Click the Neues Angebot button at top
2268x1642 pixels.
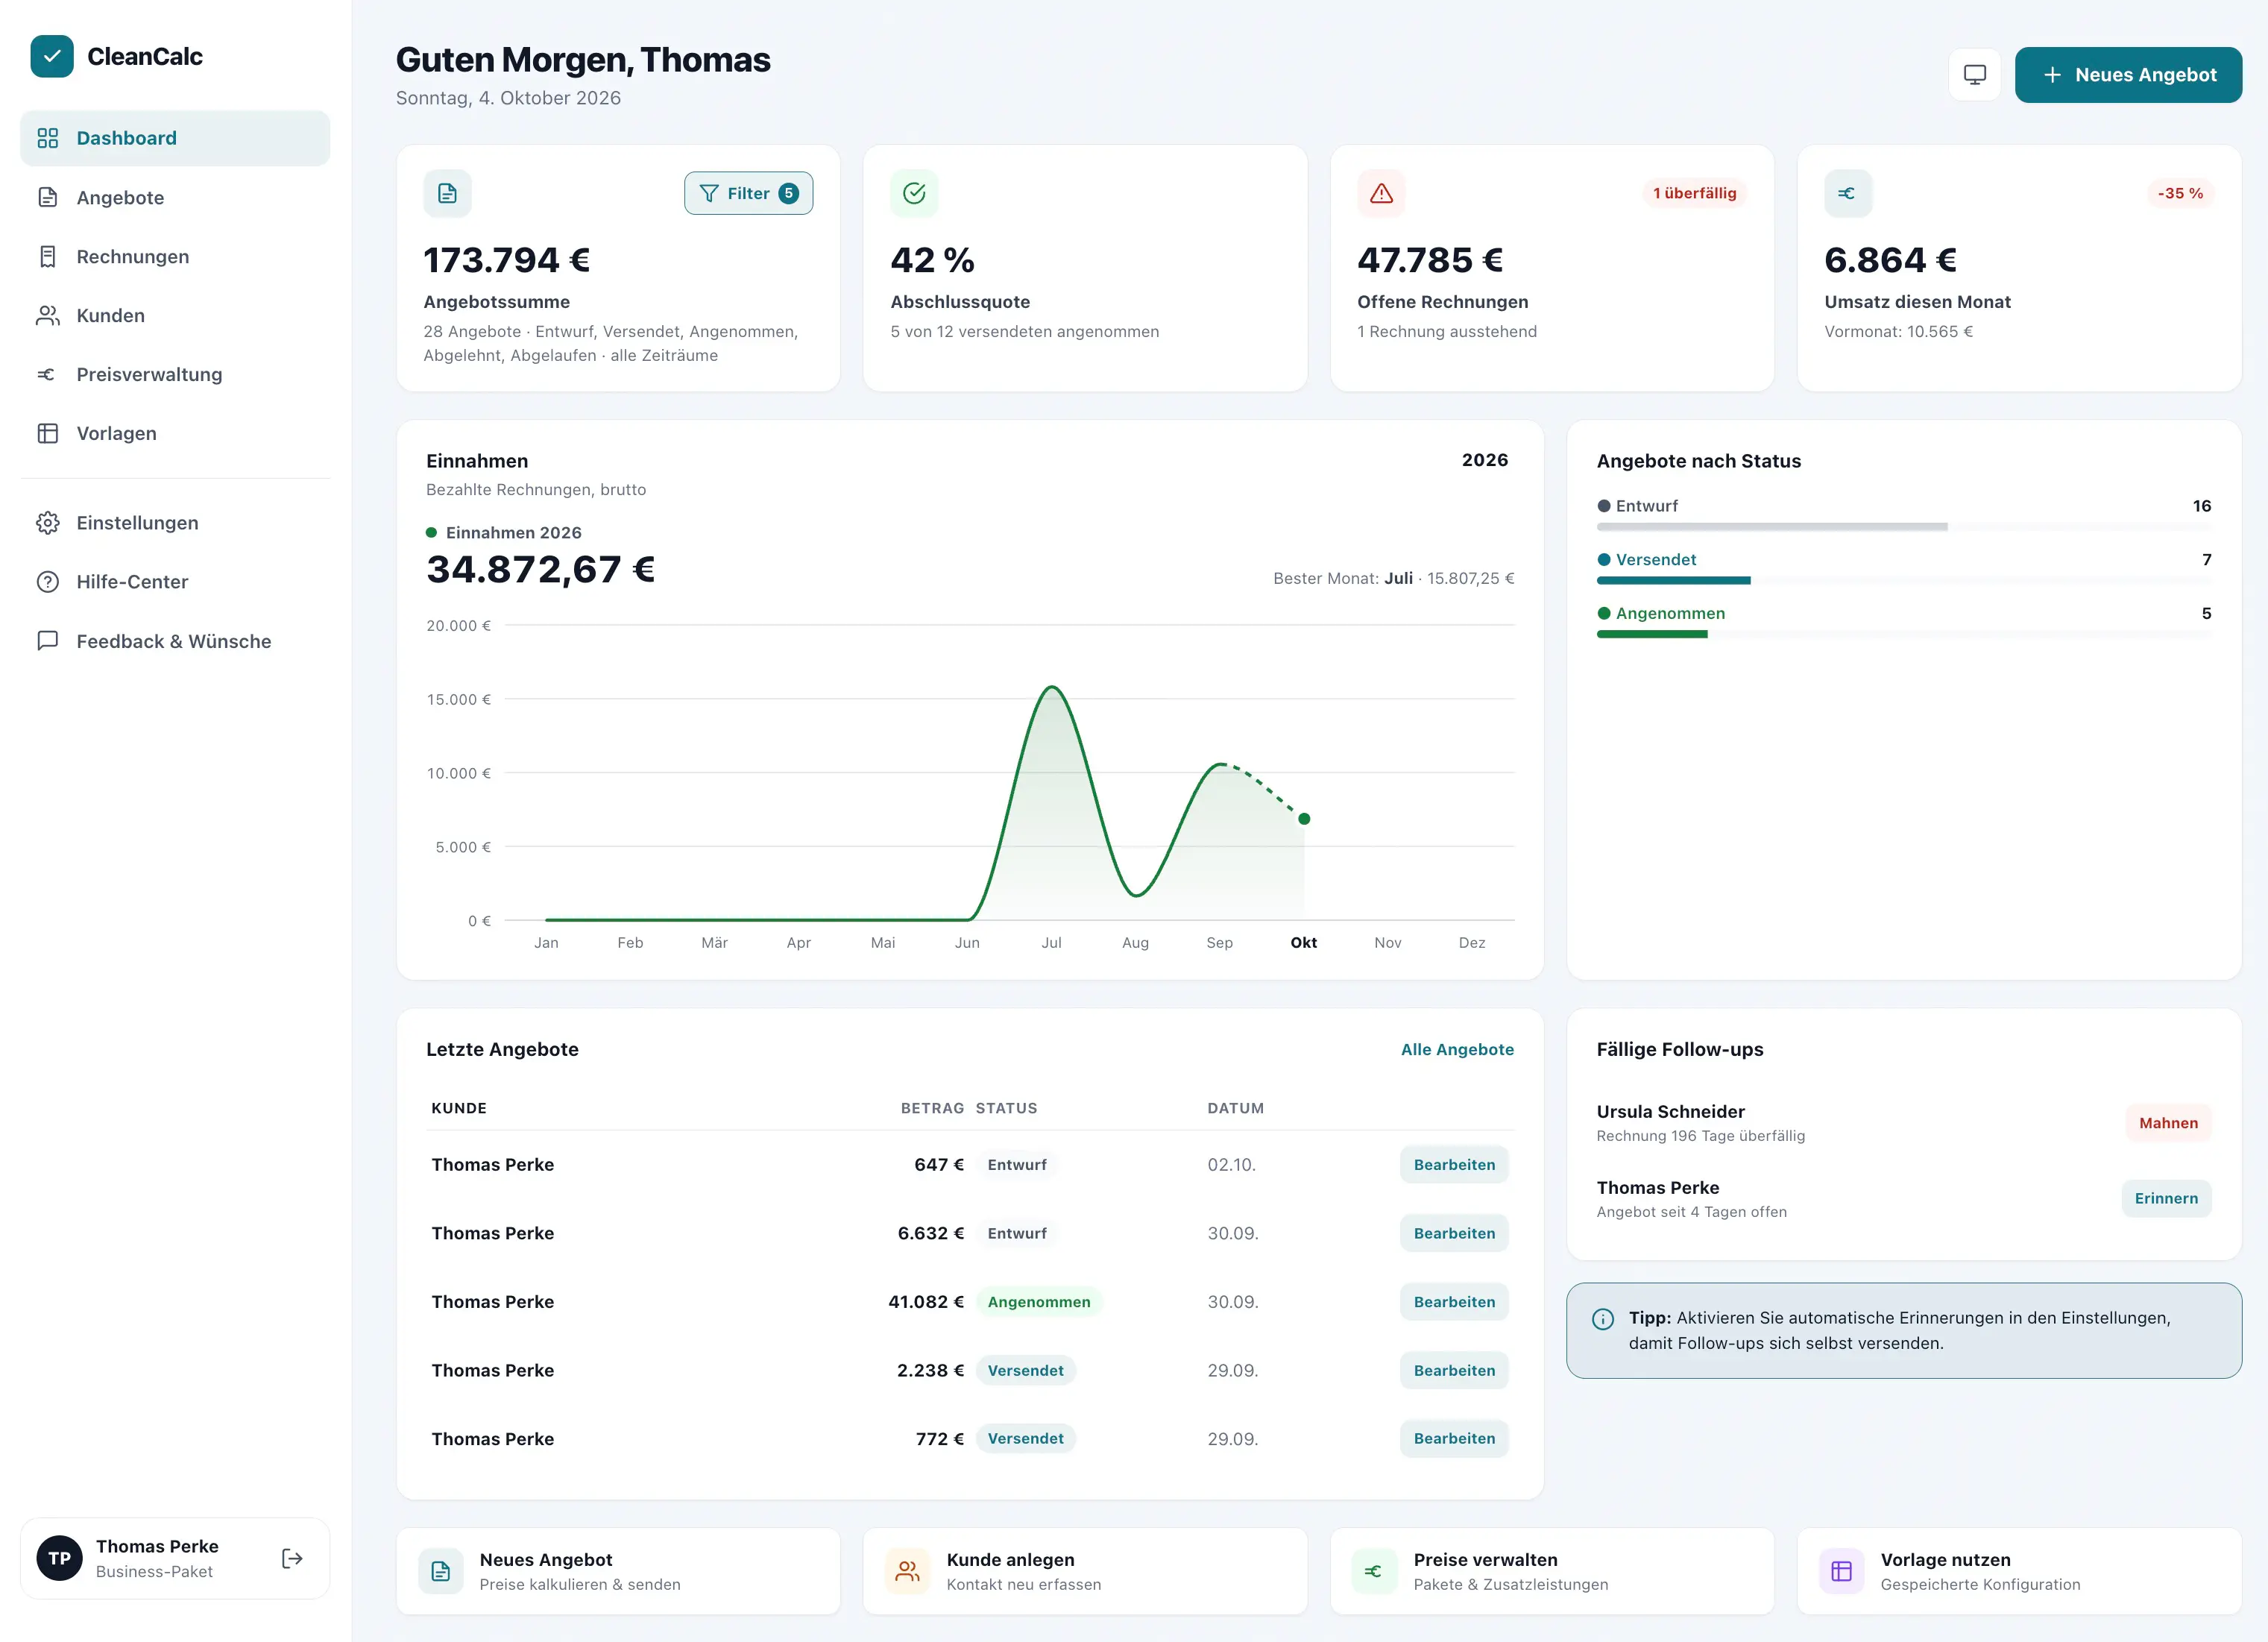click(2128, 75)
